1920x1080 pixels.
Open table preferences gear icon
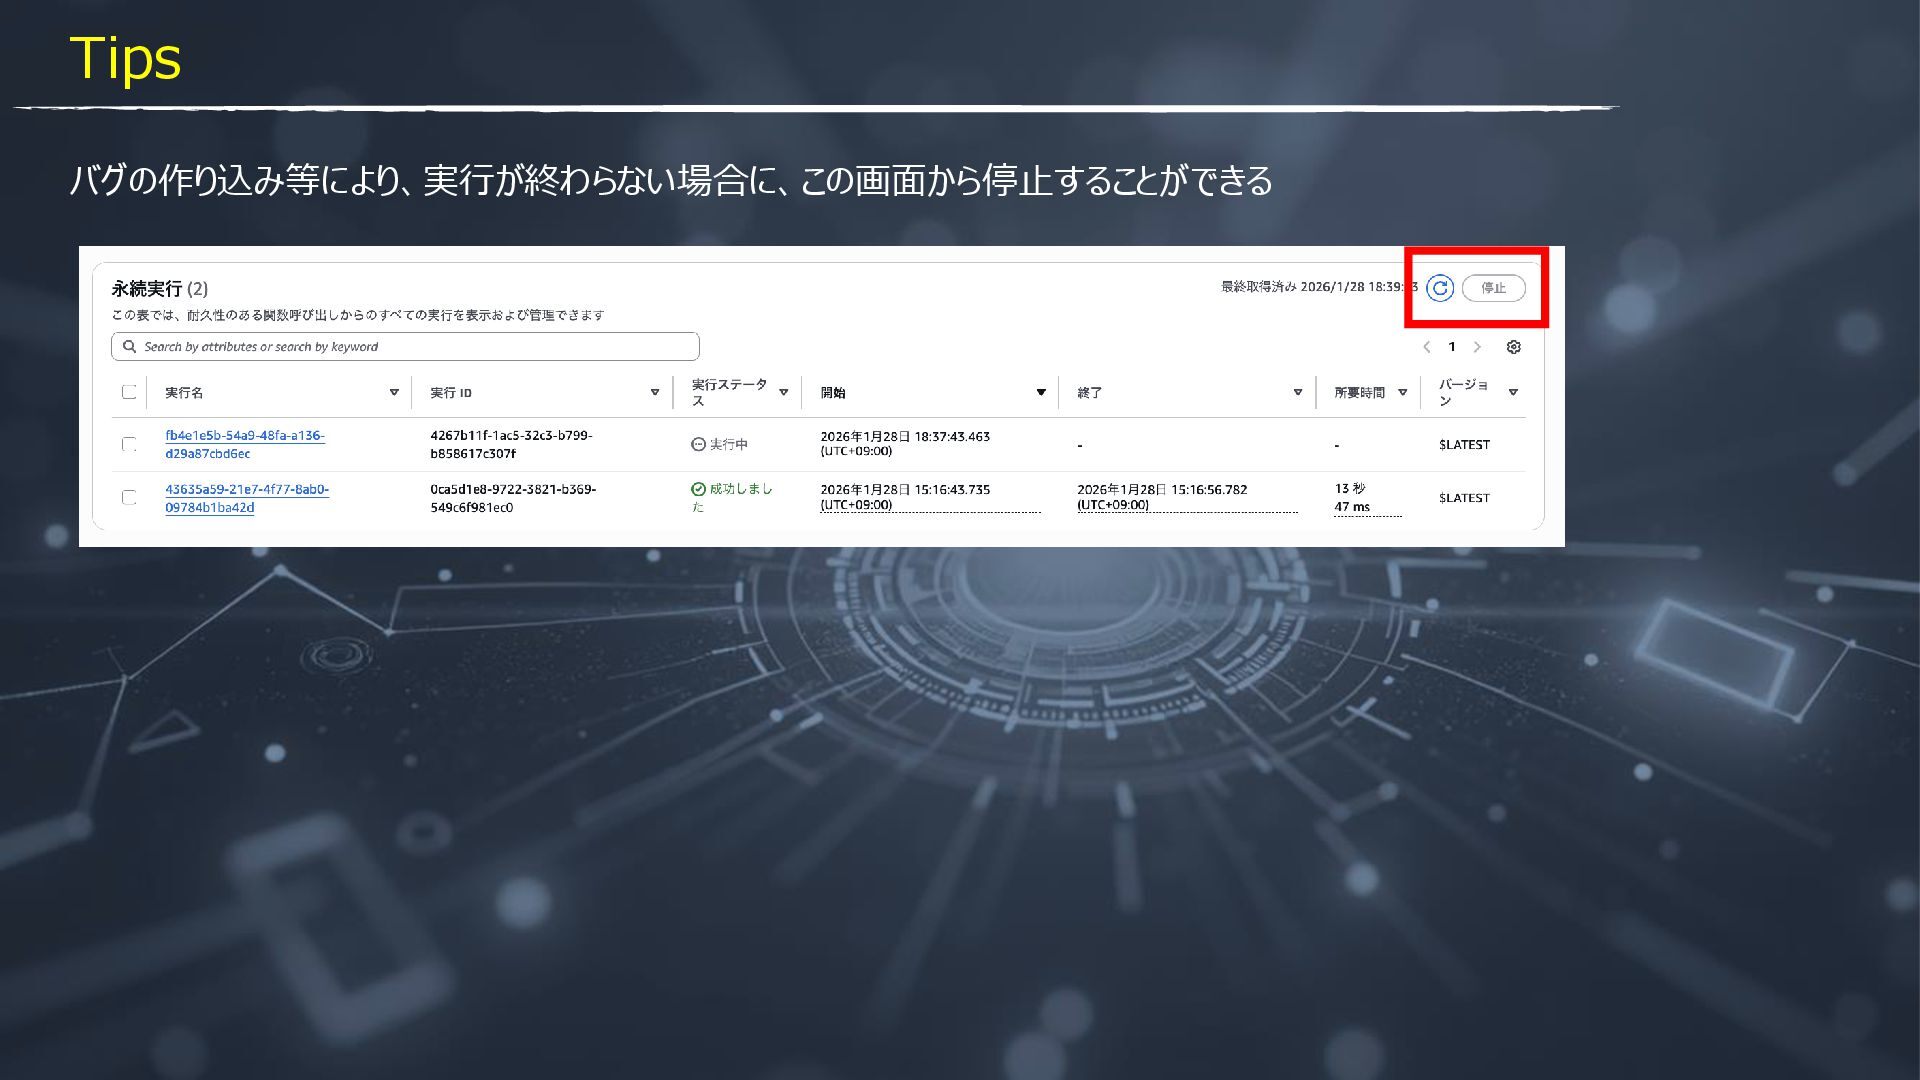[x=1513, y=347]
